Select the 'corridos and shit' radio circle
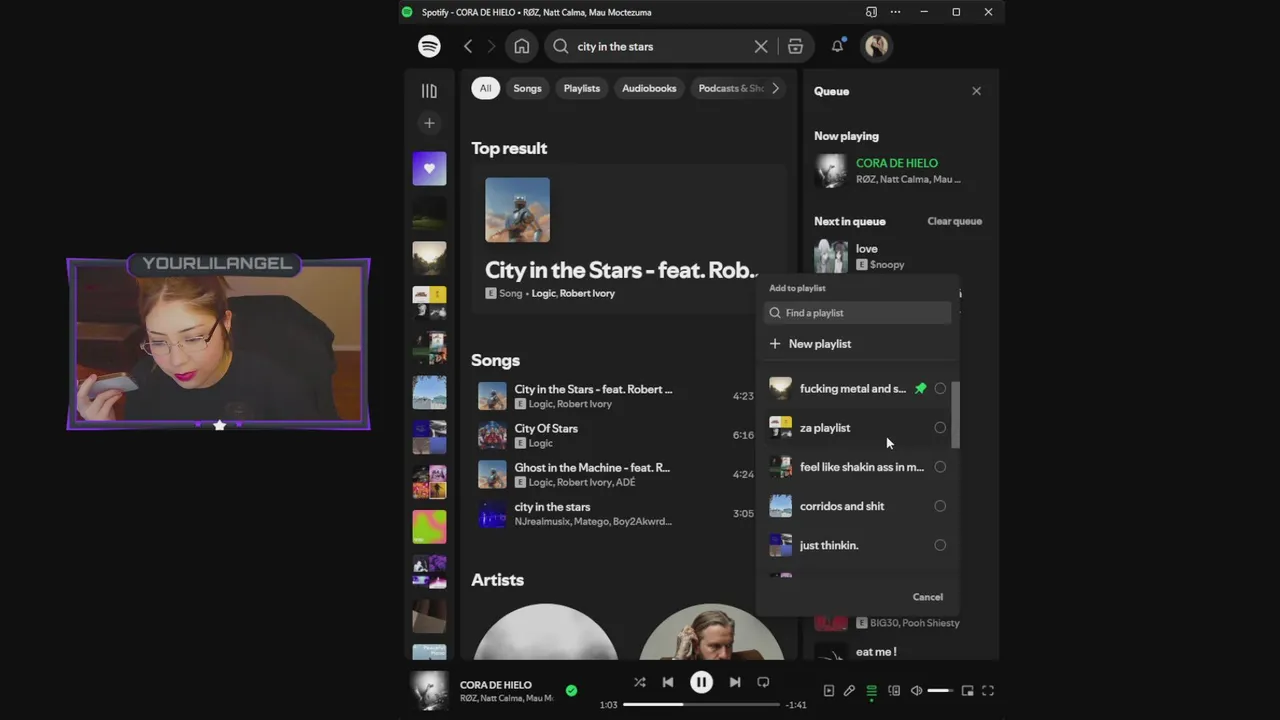 click(x=940, y=506)
